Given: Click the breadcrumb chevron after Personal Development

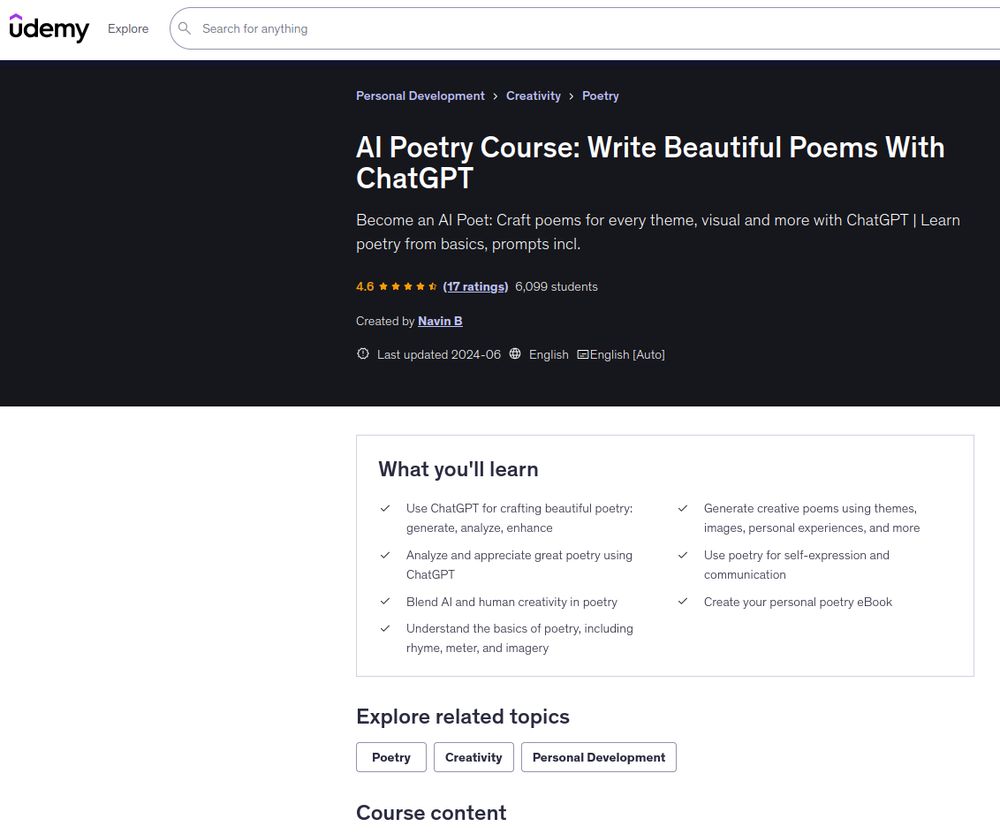Looking at the screenshot, I should [496, 96].
